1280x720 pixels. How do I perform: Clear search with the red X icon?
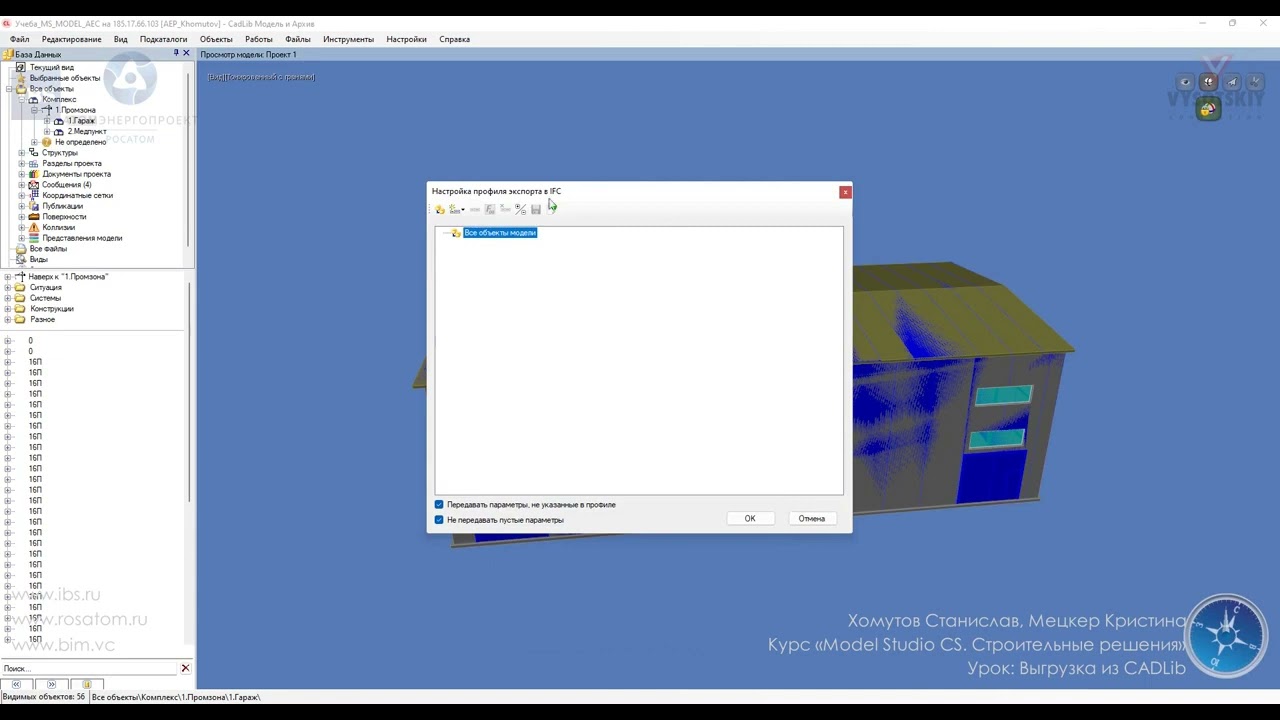tap(185, 668)
